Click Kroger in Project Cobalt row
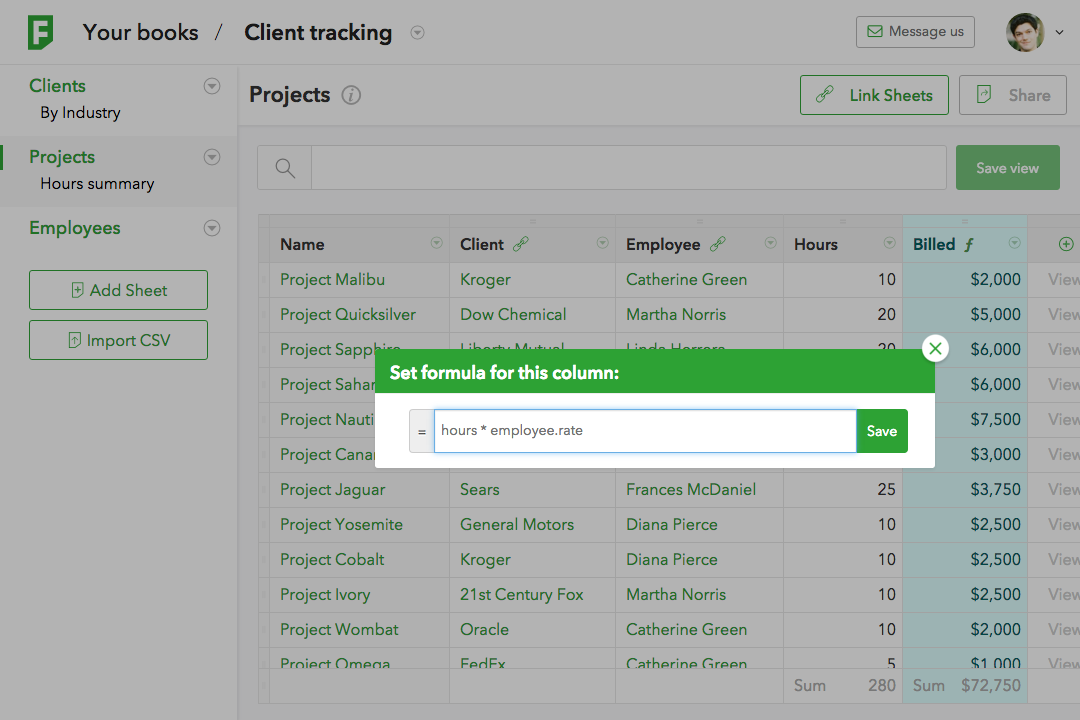 coord(485,560)
